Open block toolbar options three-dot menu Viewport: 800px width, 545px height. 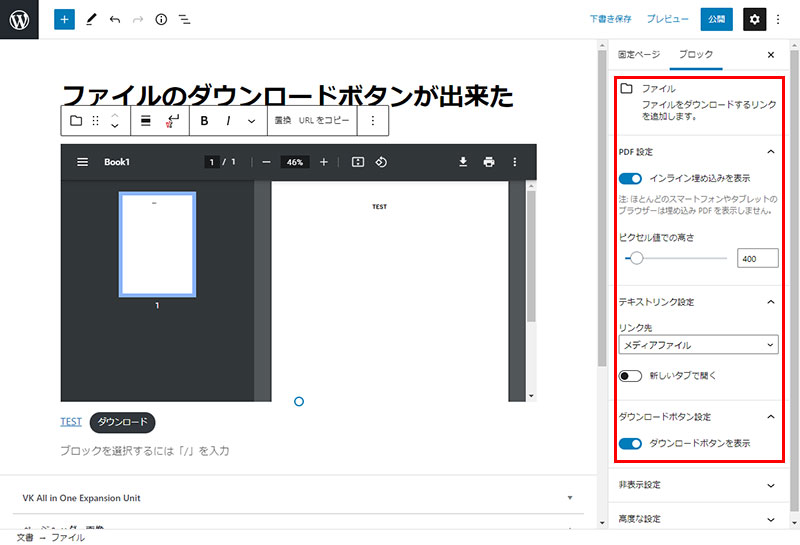coord(373,121)
